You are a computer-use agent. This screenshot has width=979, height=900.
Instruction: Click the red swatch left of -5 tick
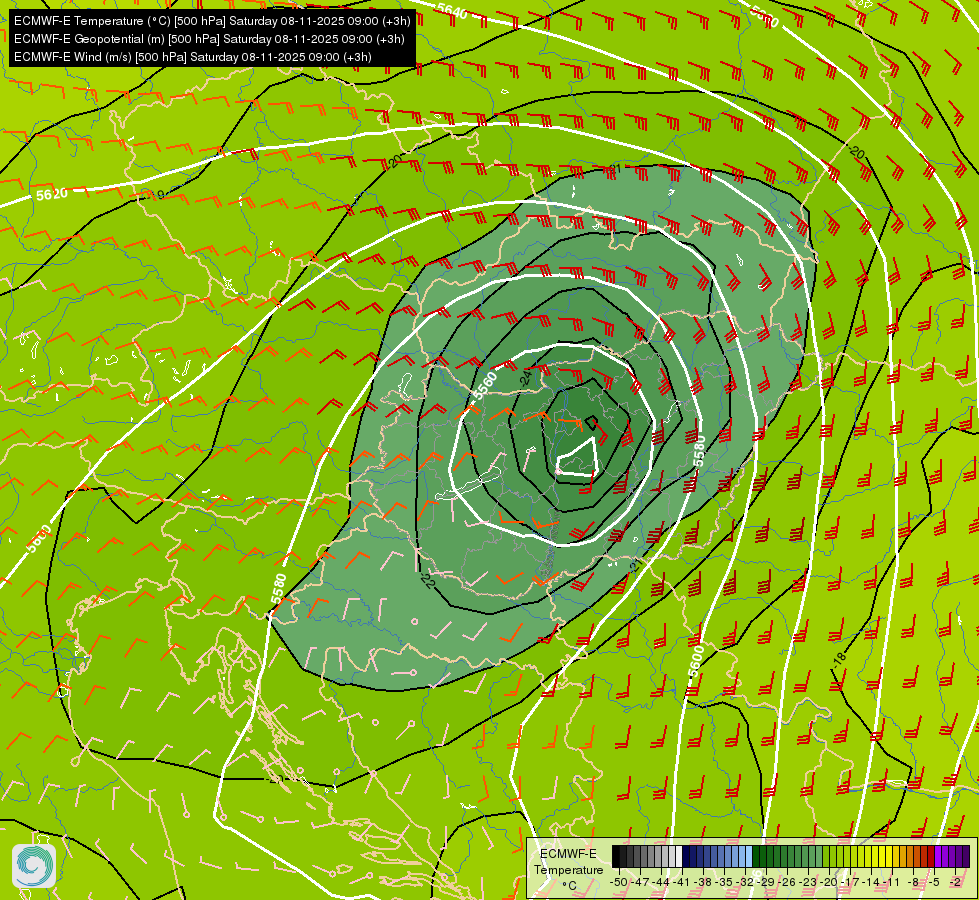[931, 856]
